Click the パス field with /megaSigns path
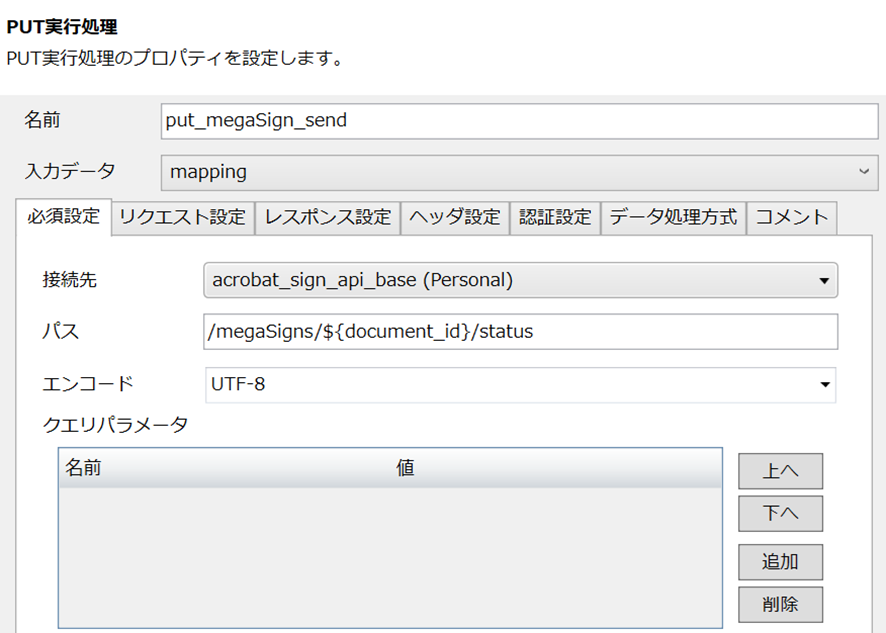The width and height of the screenshot is (886, 633). (x=519, y=332)
